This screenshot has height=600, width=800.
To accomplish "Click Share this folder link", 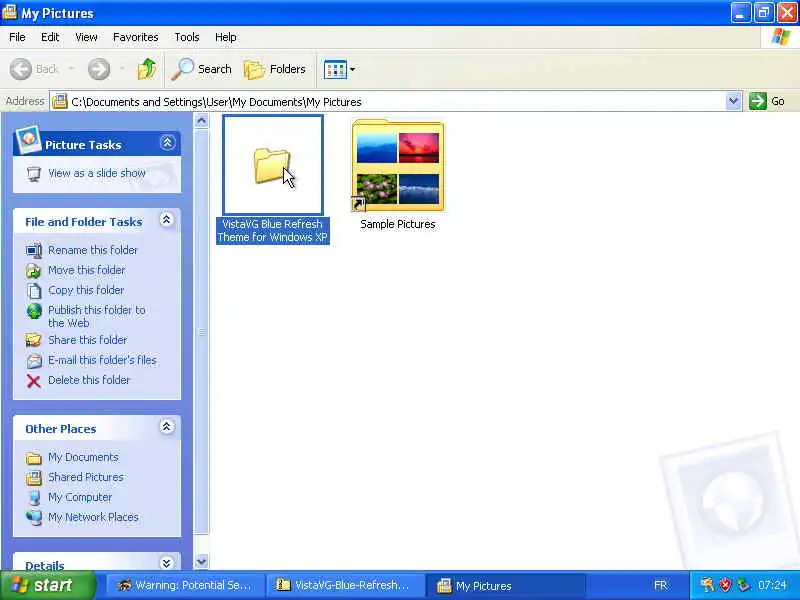I will [88, 340].
